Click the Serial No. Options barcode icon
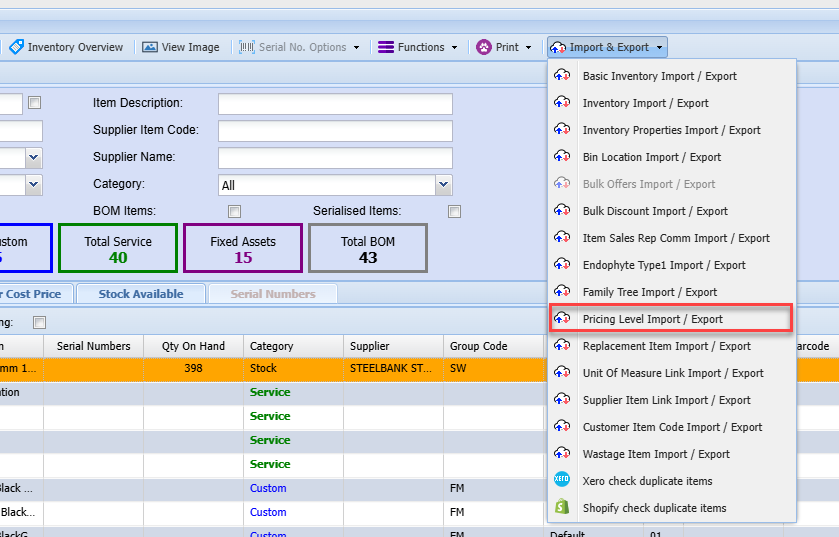 coord(247,47)
